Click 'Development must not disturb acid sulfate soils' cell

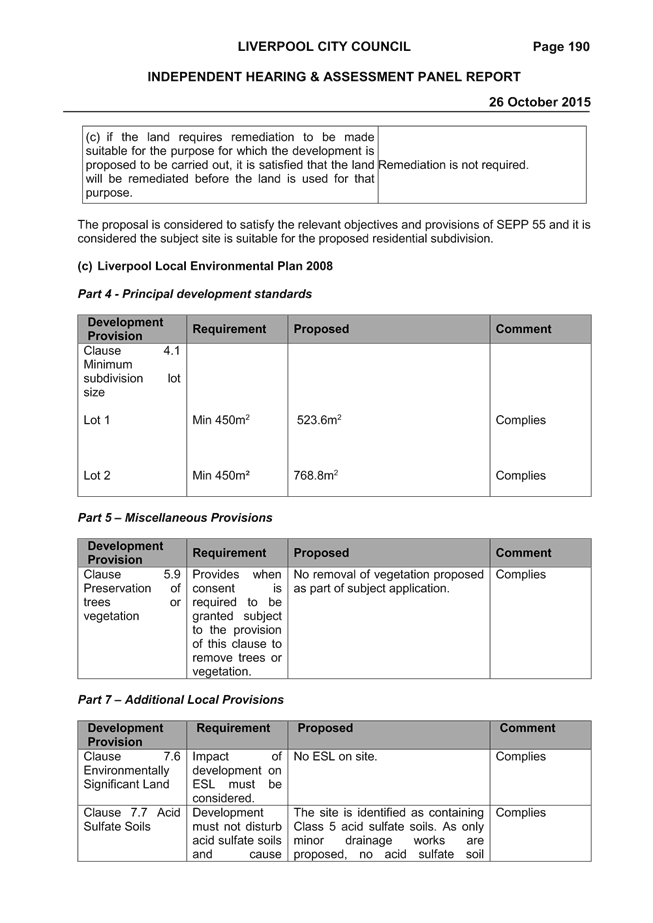click(237, 833)
